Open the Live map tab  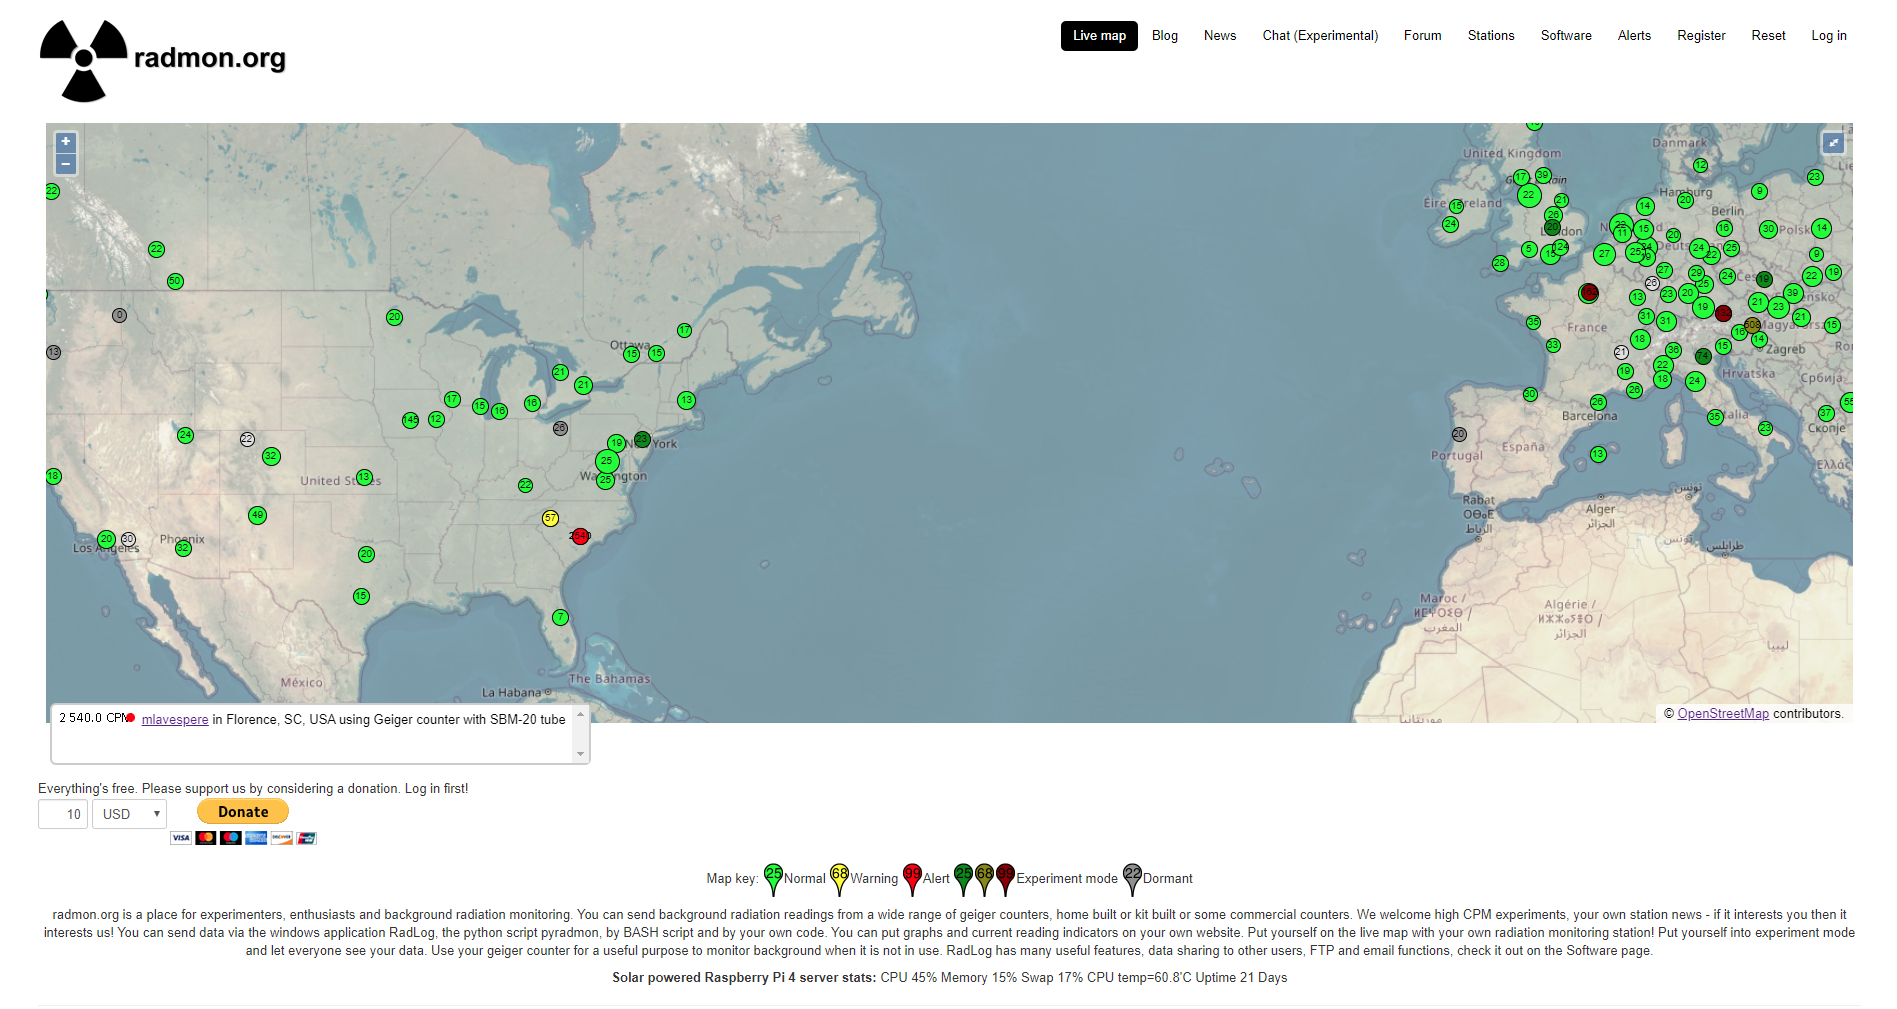pyautogui.click(x=1099, y=35)
